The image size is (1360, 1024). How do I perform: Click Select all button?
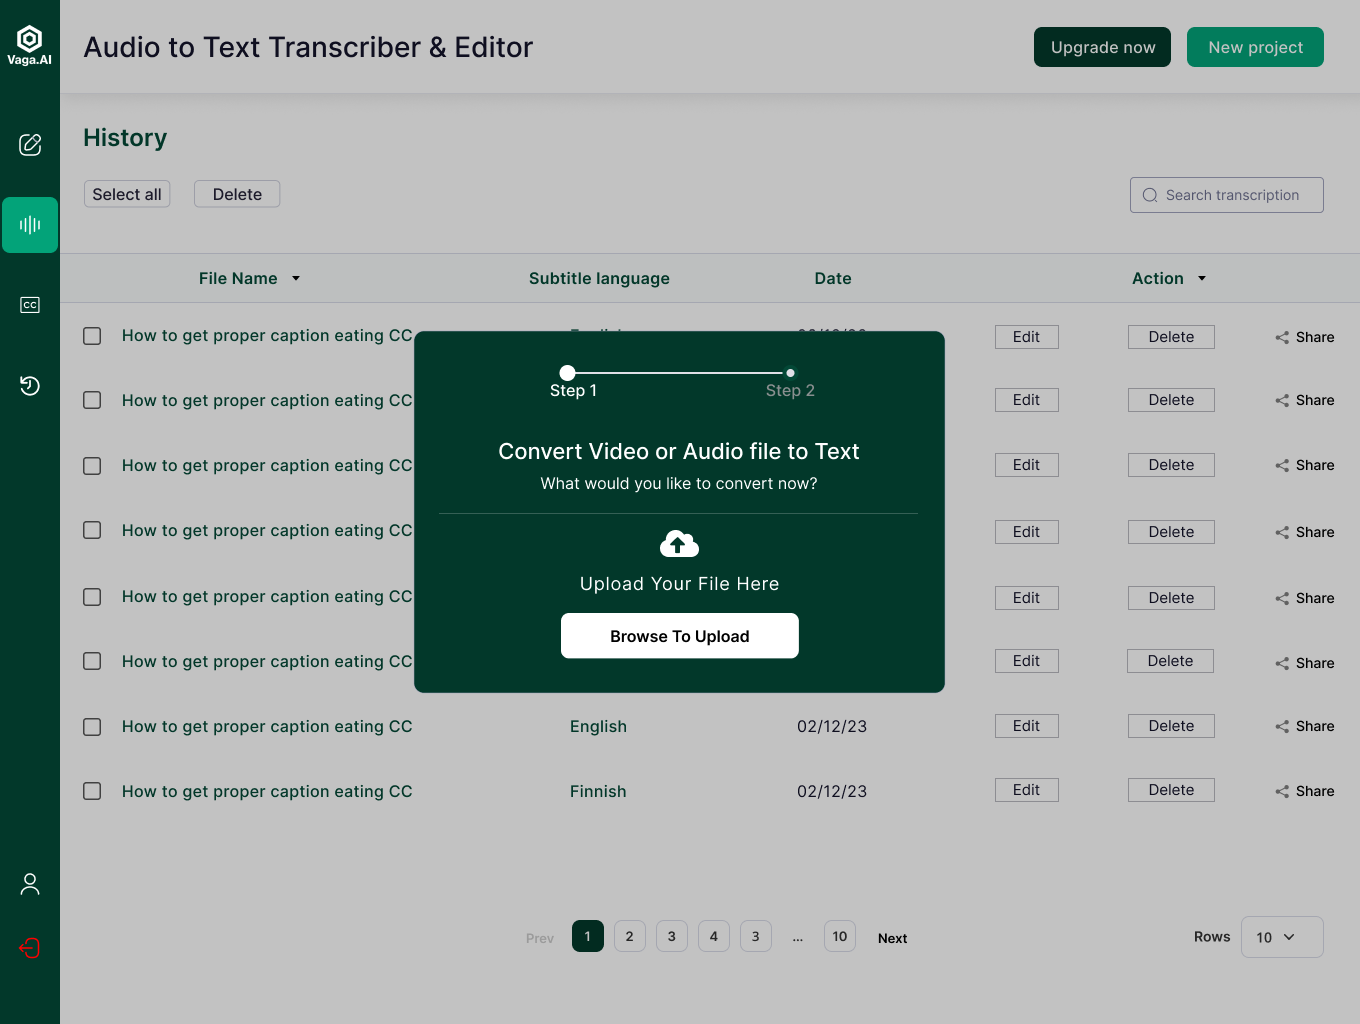pos(127,194)
